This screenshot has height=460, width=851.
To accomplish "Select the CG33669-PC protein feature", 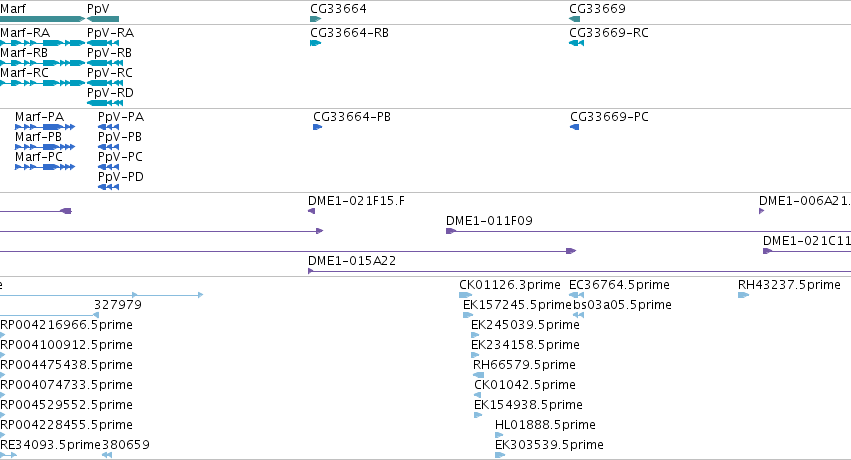I will [575, 127].
